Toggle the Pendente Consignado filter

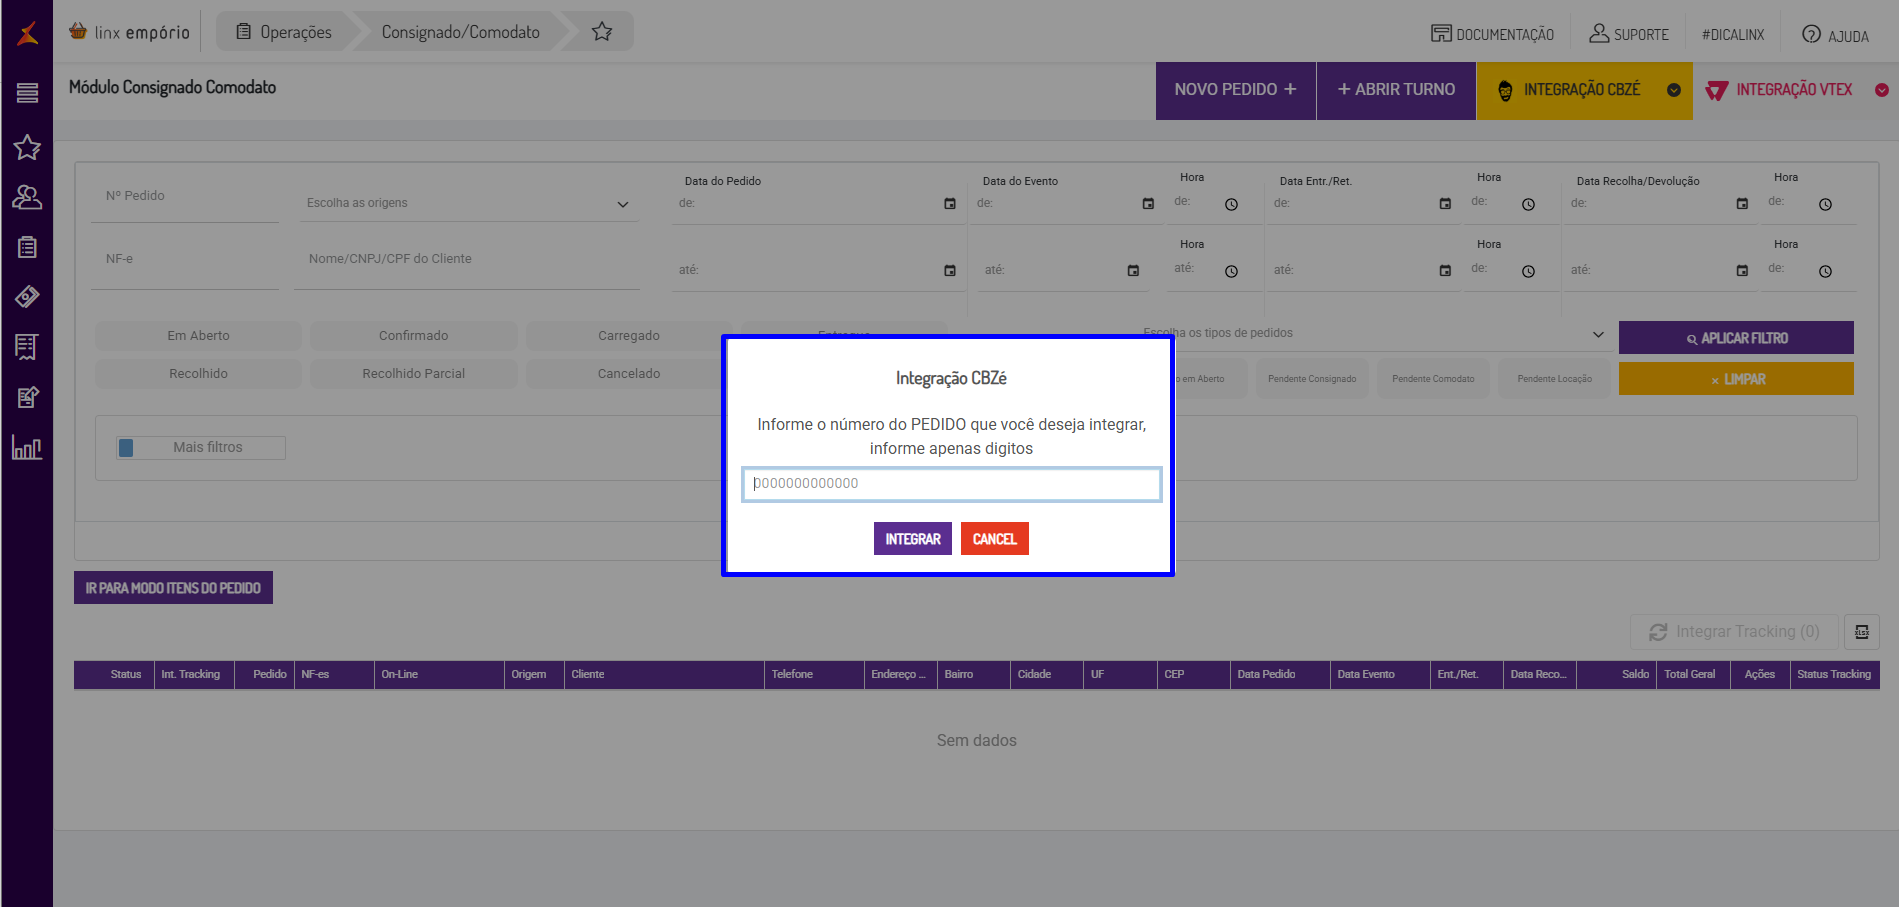(1312, 379)
